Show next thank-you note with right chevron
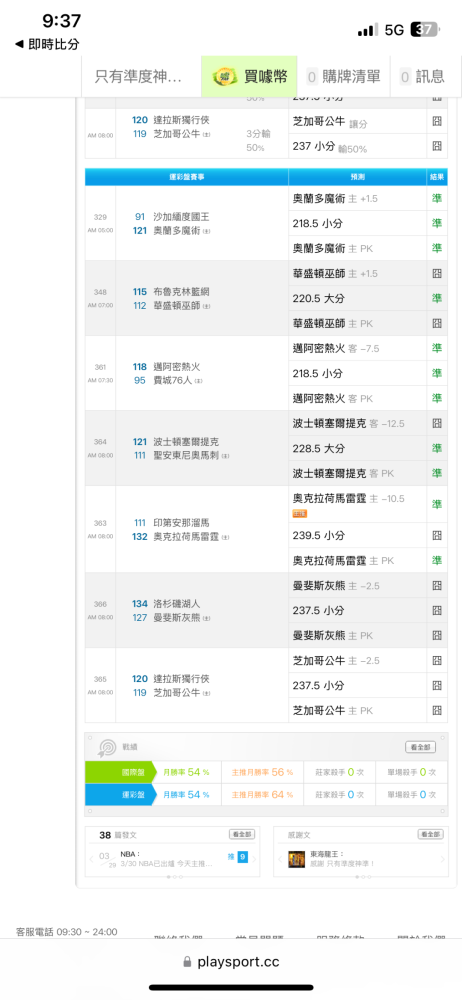Image resolution: width=462 pixels, height=1000 pixels. coord(443,859)
